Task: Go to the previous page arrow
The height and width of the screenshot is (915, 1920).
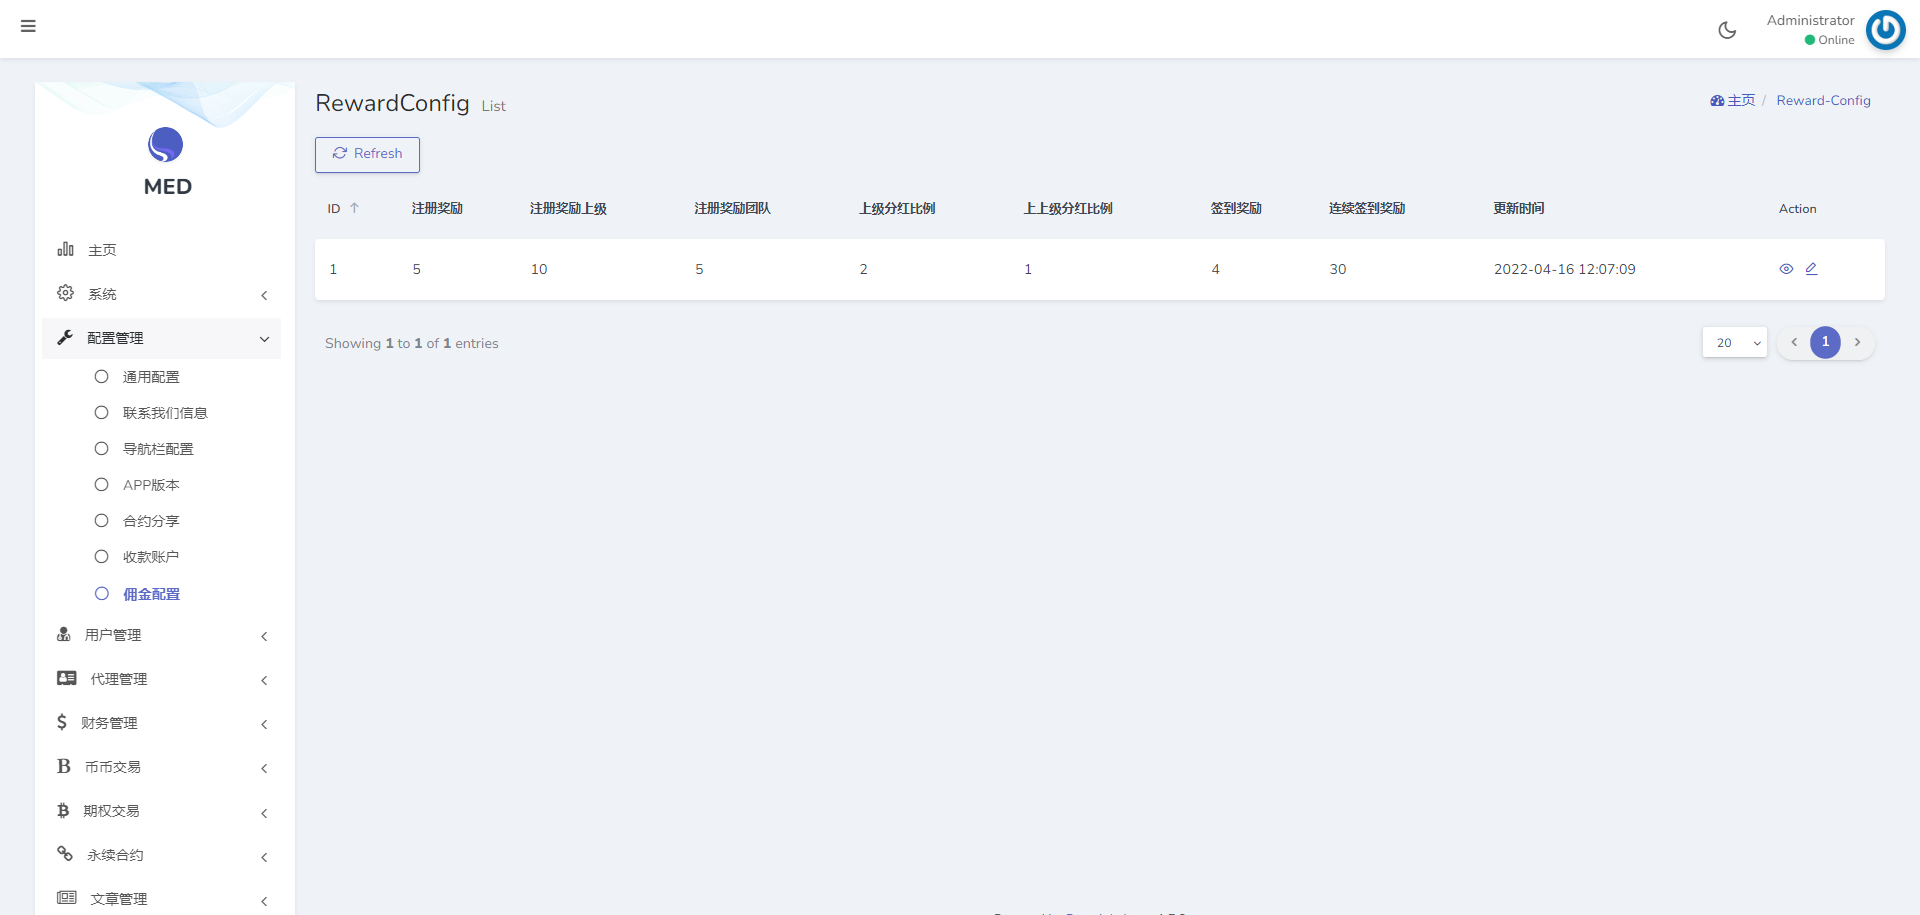Action: [1794, 342]
